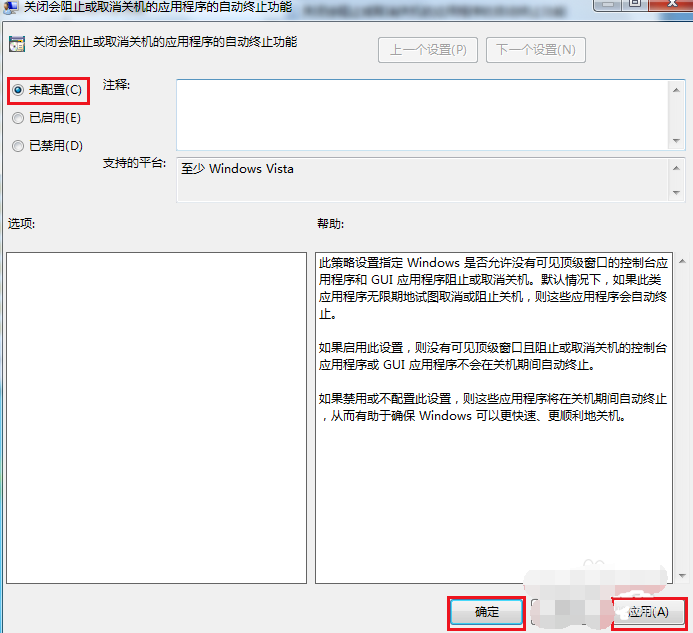693x633 pixels.
Task: Click the help paragraph starting 如果启用此设置
Action: 493,356
